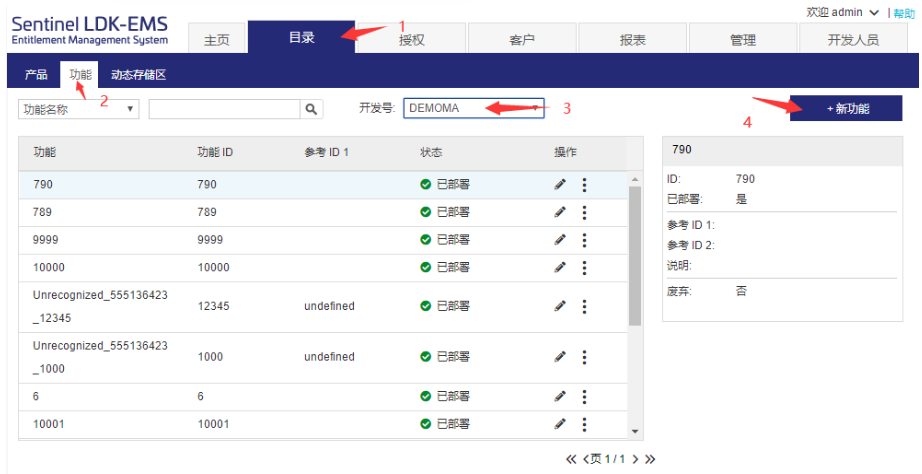Open the 开发号 DEMOMA dropdown
The width and height of the screenshot is (922, 474).
pyautogui.click(x=474, y=108)
